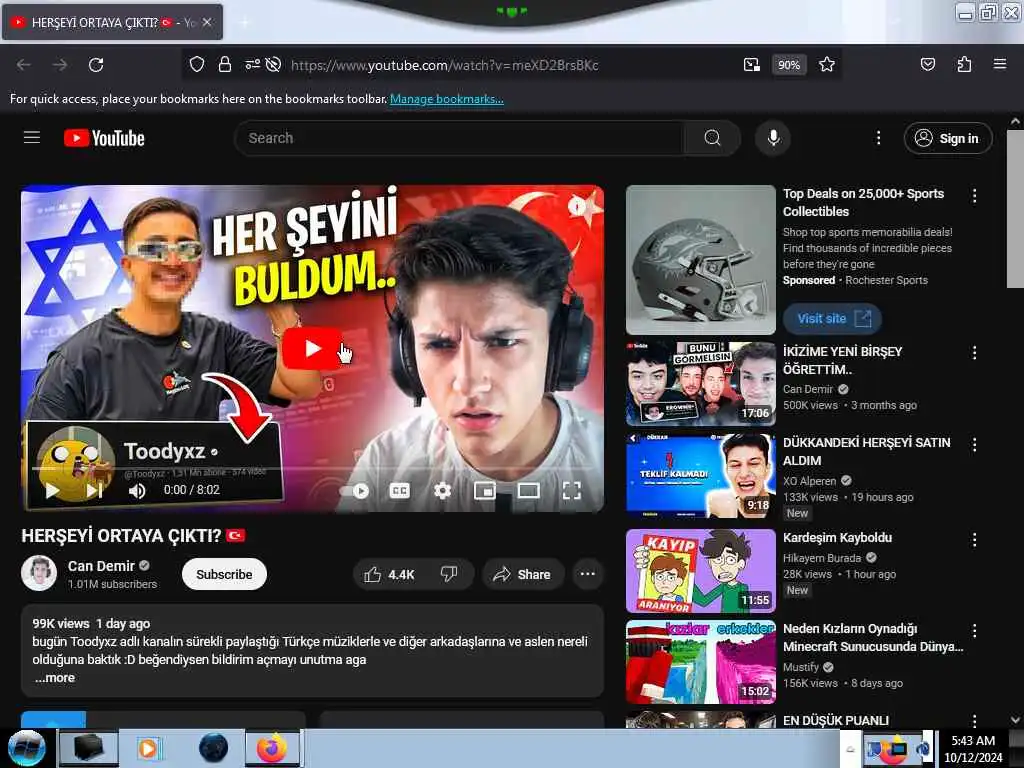
Task: Play video with the red center play button
Action: [312, 349]
